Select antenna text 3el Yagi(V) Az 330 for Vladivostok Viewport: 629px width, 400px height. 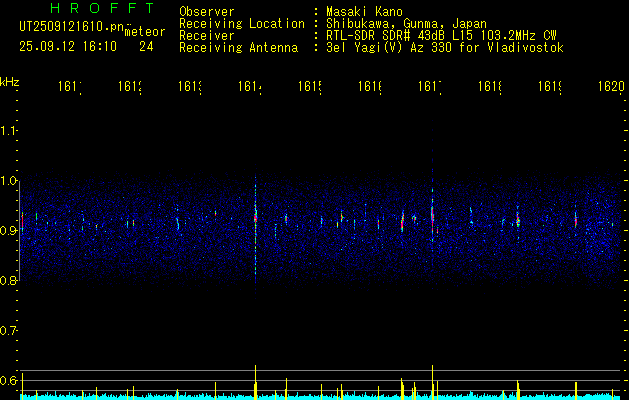[444, 48]
